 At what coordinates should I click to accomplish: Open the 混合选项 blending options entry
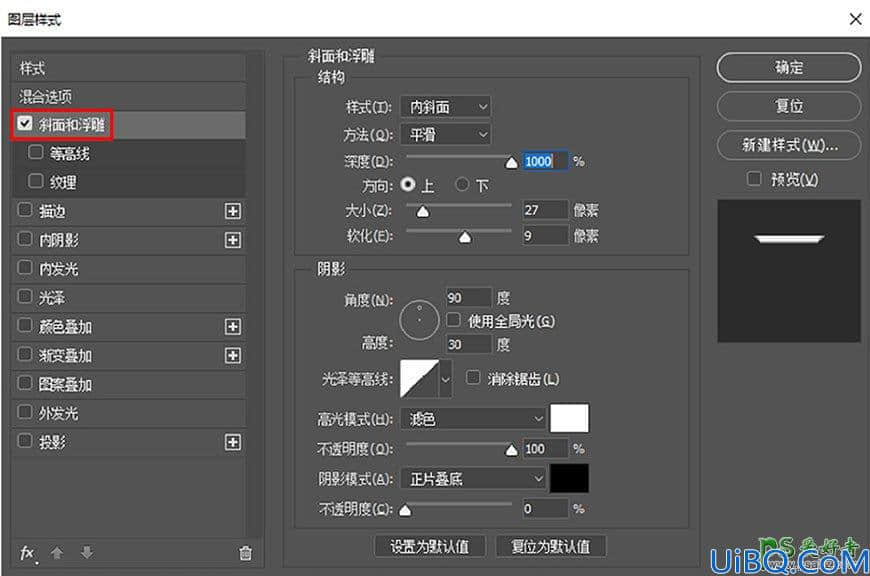point(128,97)
